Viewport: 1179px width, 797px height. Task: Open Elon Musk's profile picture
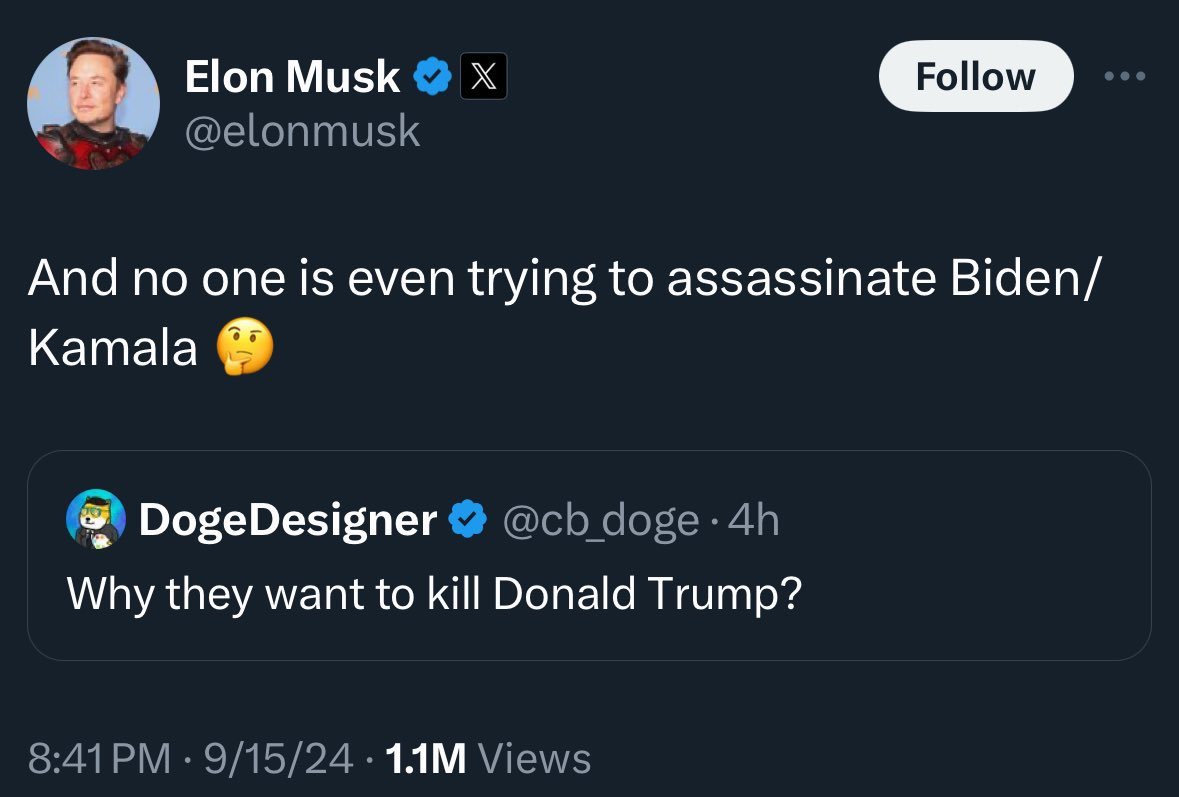pos(93,103)
